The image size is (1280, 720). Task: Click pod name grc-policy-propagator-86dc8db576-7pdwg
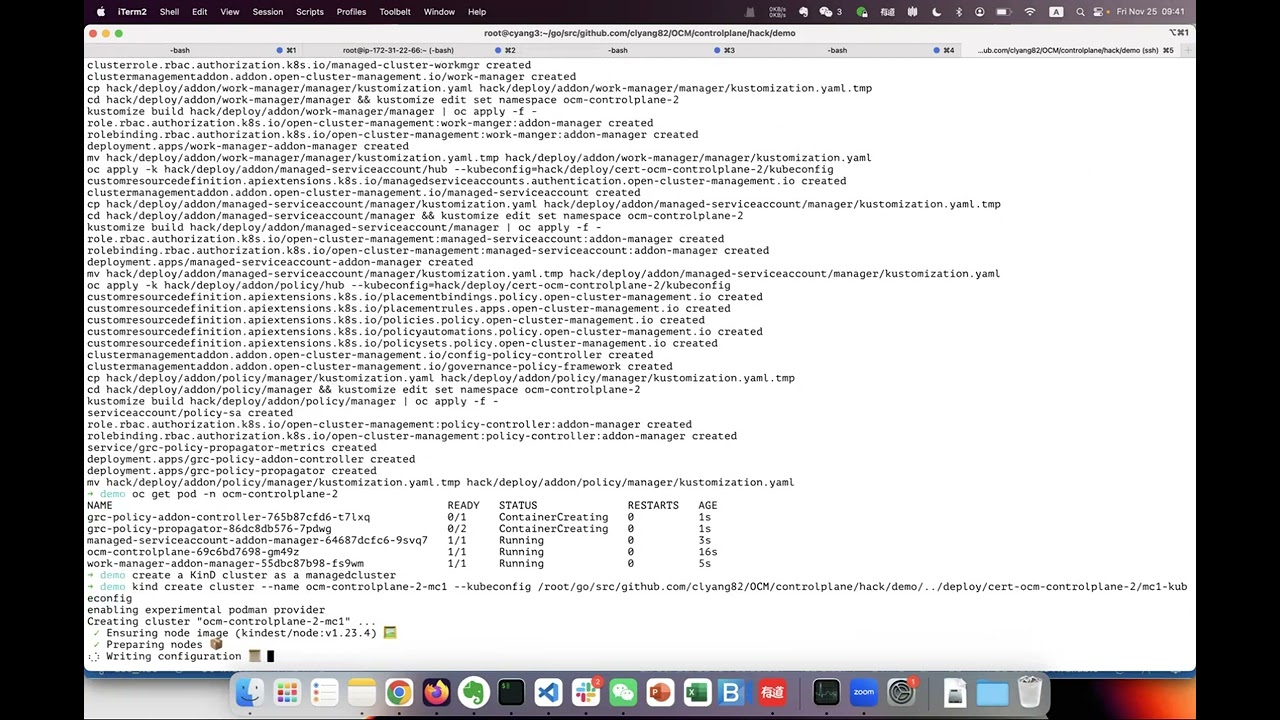[209, 529]
